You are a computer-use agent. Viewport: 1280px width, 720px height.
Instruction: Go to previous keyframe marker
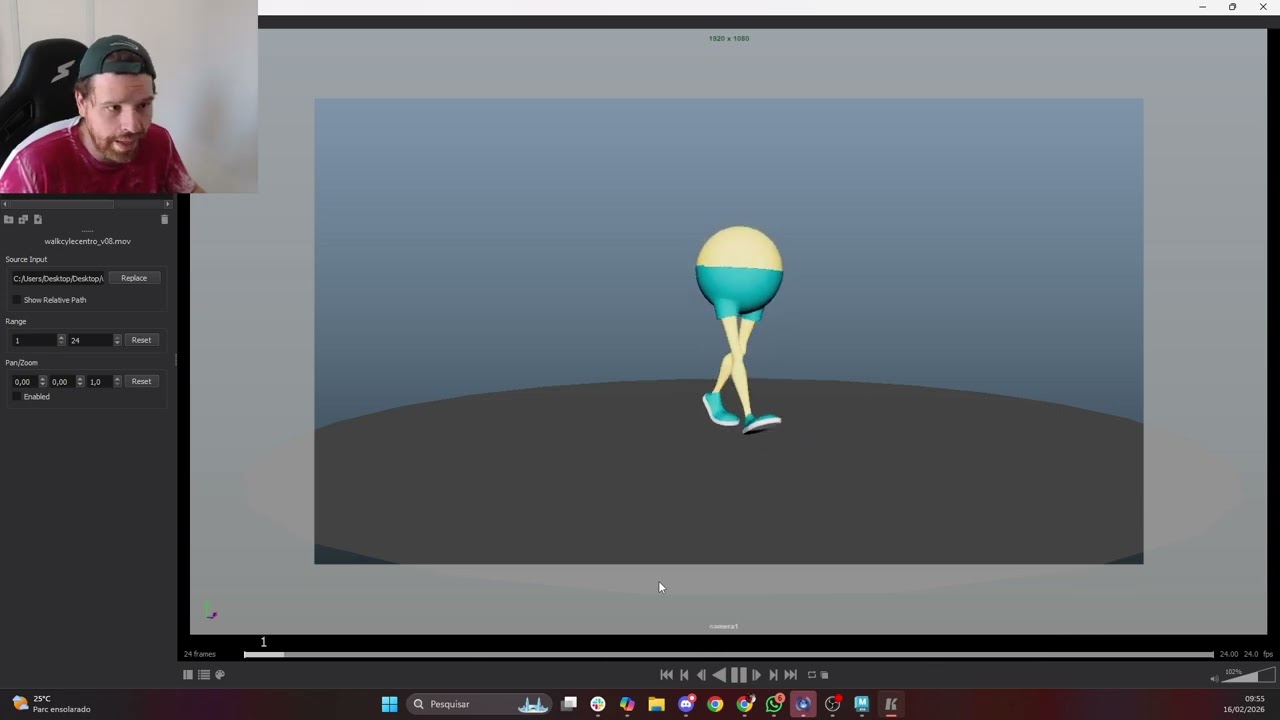[684, 675]
